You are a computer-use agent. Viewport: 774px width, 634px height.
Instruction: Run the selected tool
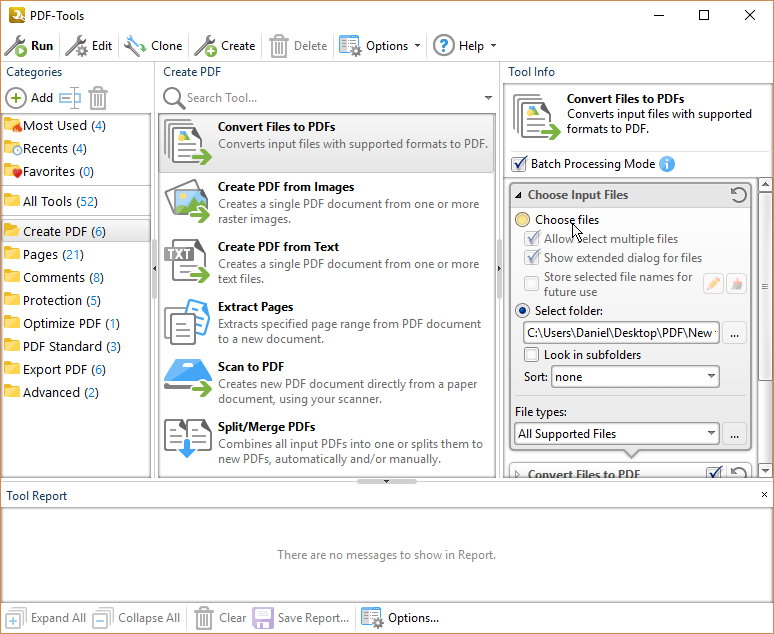point(29,46)
